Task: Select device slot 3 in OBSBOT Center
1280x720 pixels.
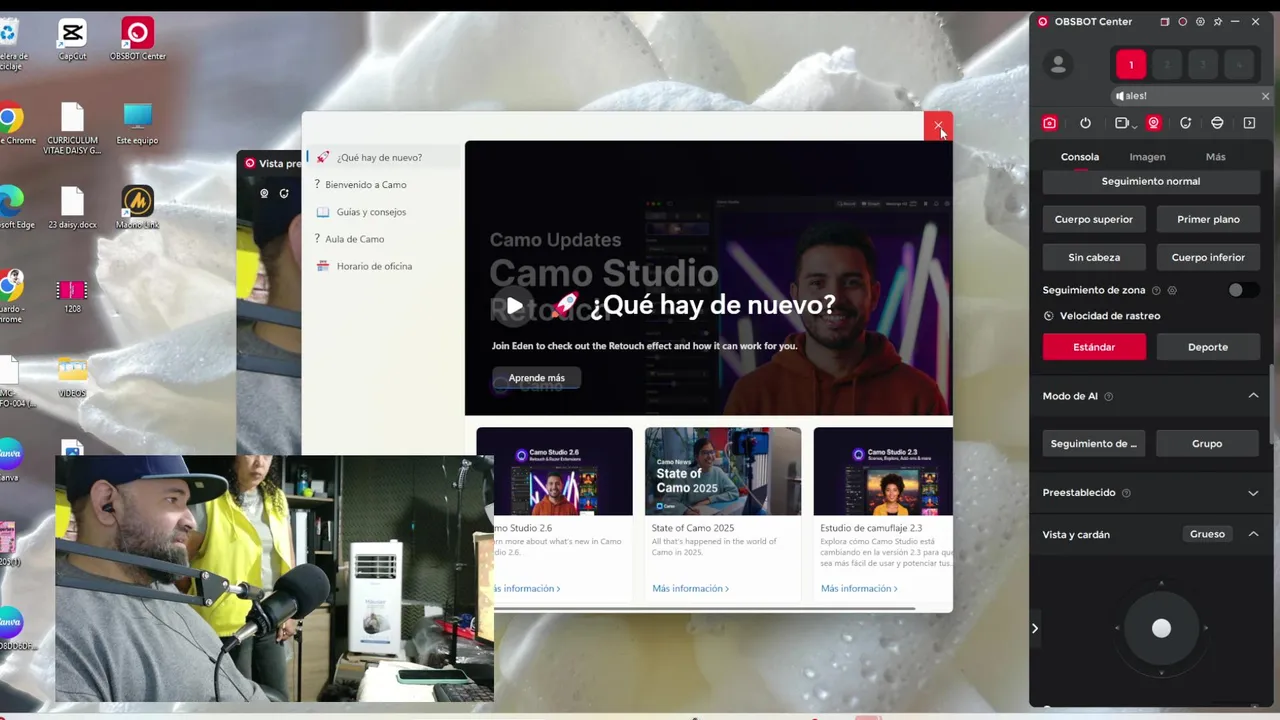Action: [1203, 65]
